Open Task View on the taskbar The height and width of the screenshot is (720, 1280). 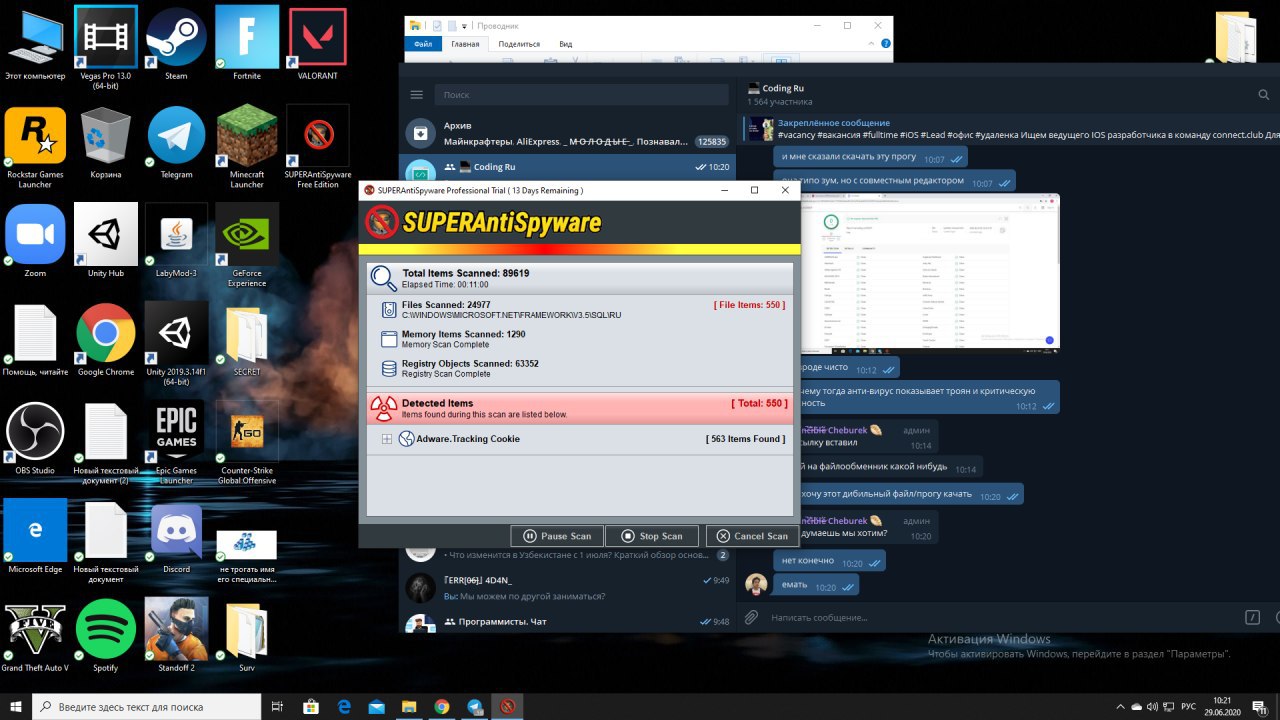pos(278,706)
